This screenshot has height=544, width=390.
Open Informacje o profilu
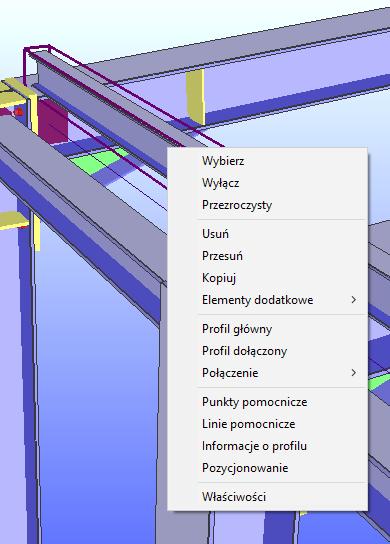coord(267,446)
